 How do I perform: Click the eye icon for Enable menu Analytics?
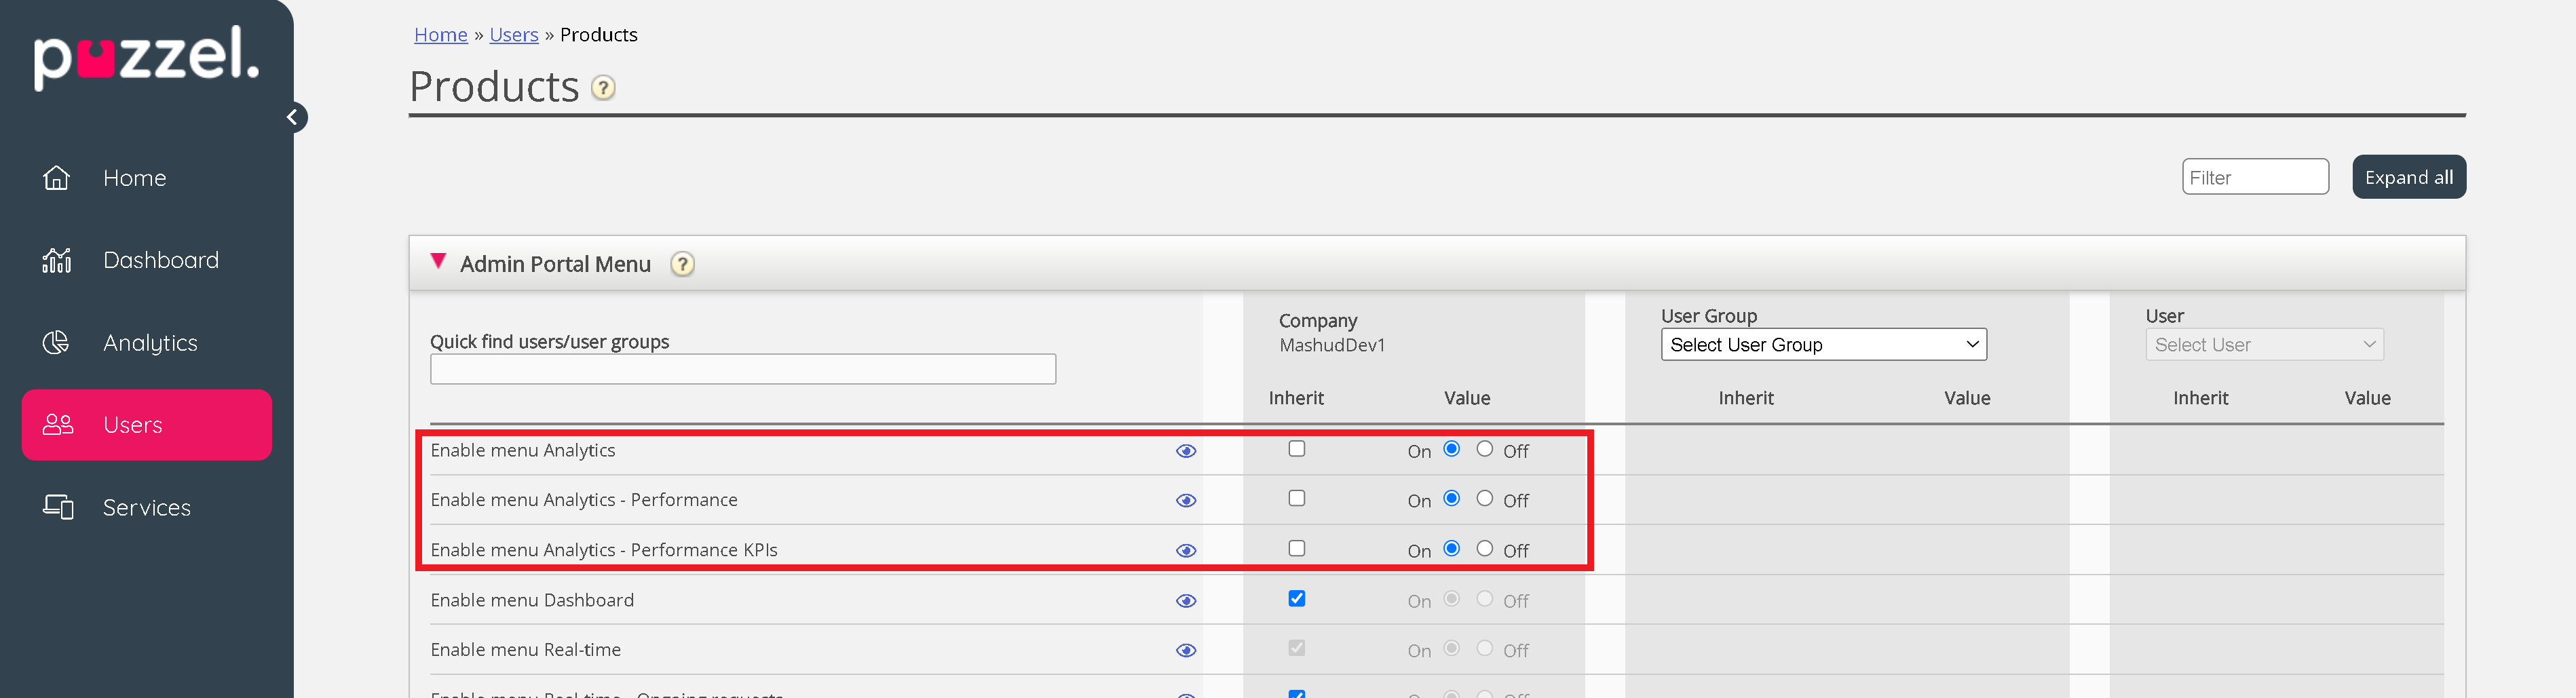pos(1185,451)
